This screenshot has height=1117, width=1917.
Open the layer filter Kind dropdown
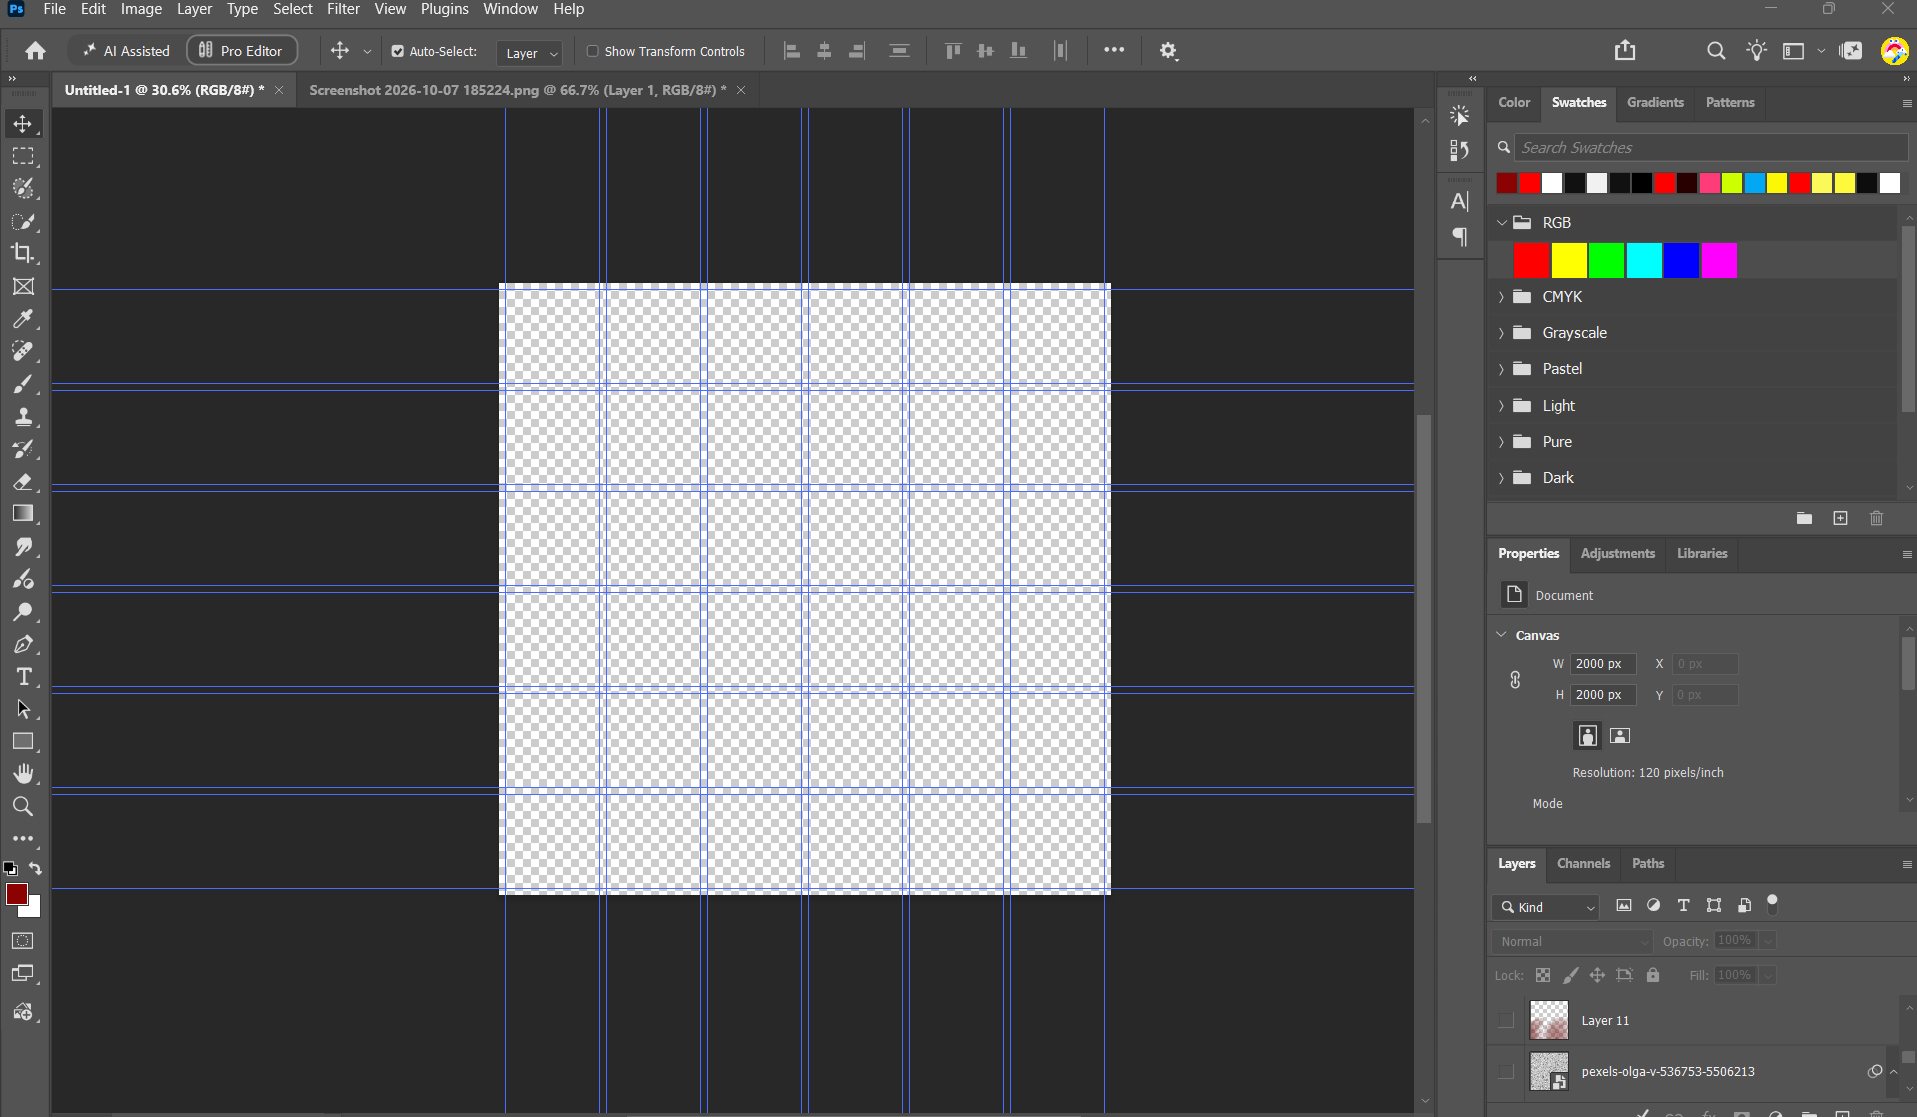tap(1546, 907)
